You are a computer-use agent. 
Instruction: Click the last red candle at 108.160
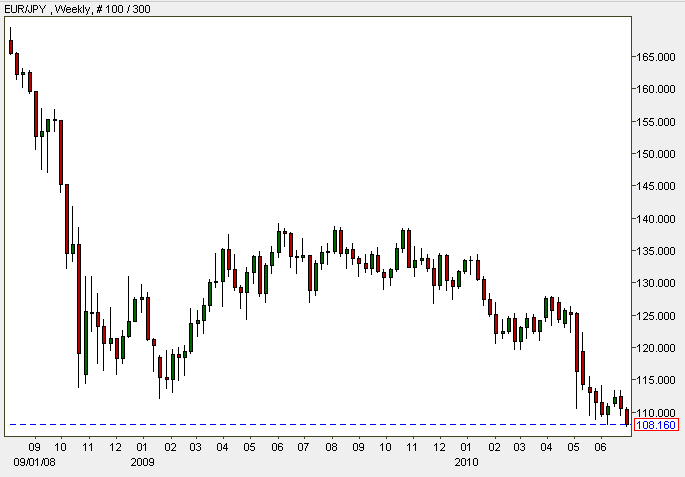tap(627, 417)
